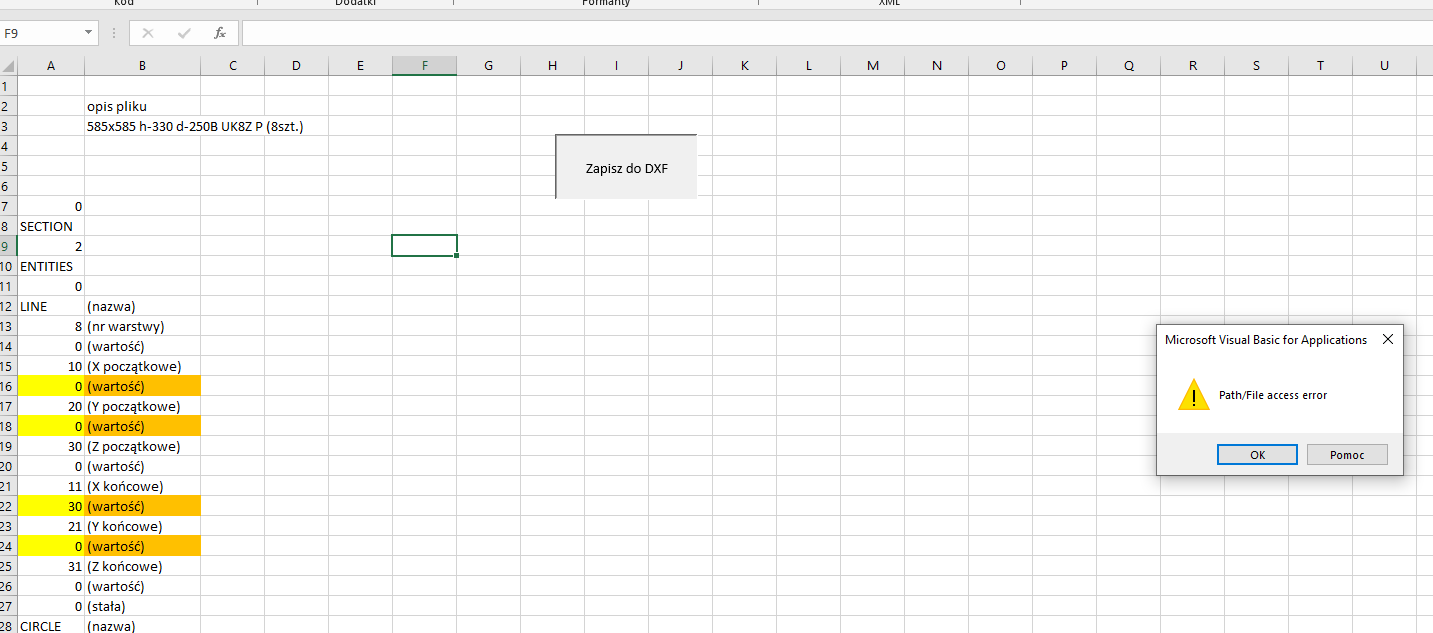Click the '(X początkowe)' cell
1433x633 pixels.
pyautogui.click(x=142, y=366)
